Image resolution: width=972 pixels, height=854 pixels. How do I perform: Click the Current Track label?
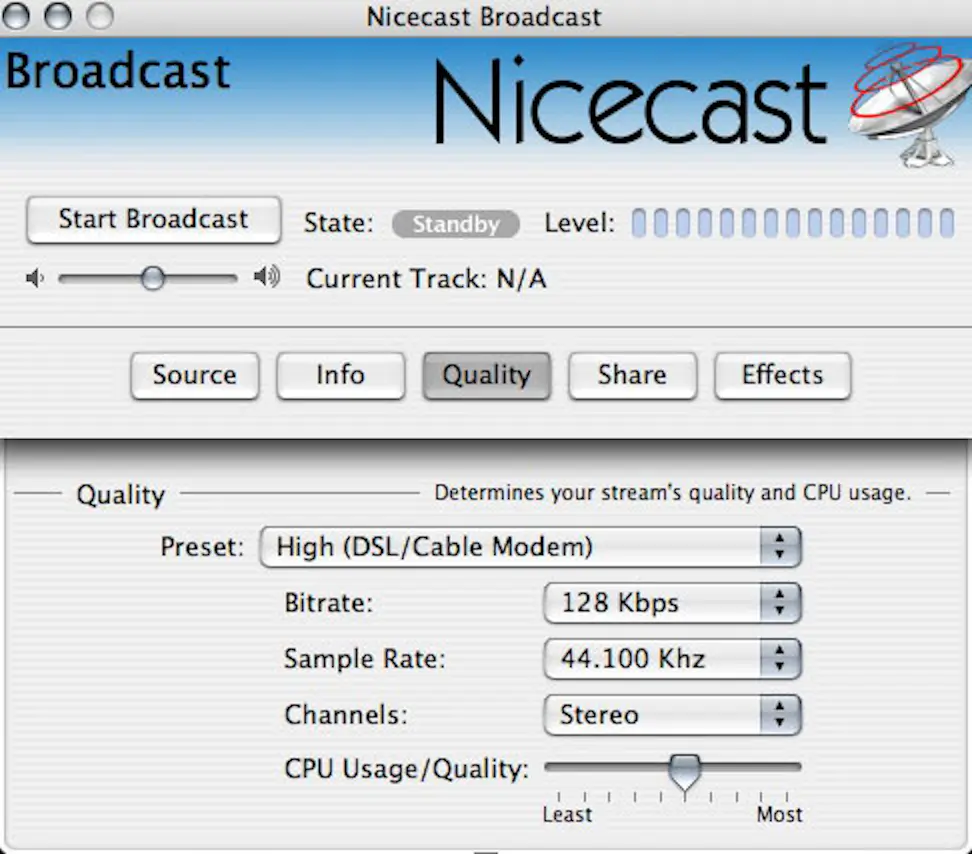coord(425,279)
